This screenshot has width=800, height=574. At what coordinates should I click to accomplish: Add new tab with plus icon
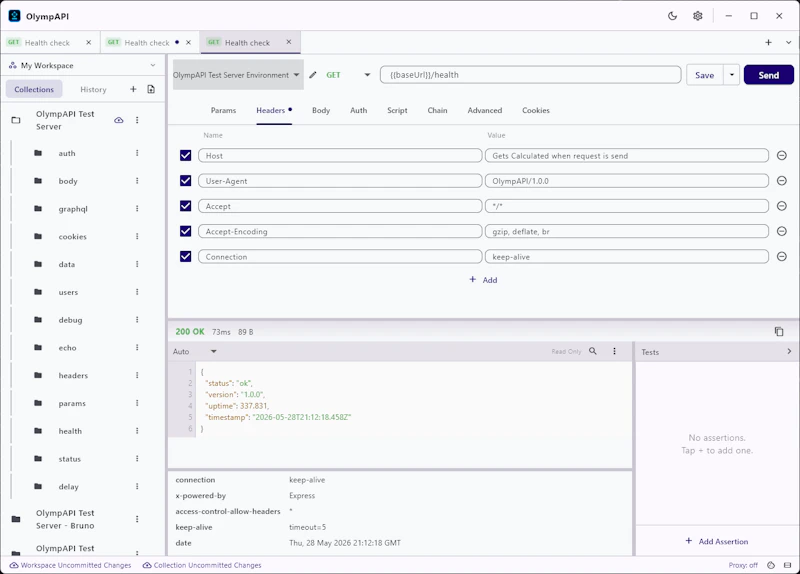(x=768, y=42)
